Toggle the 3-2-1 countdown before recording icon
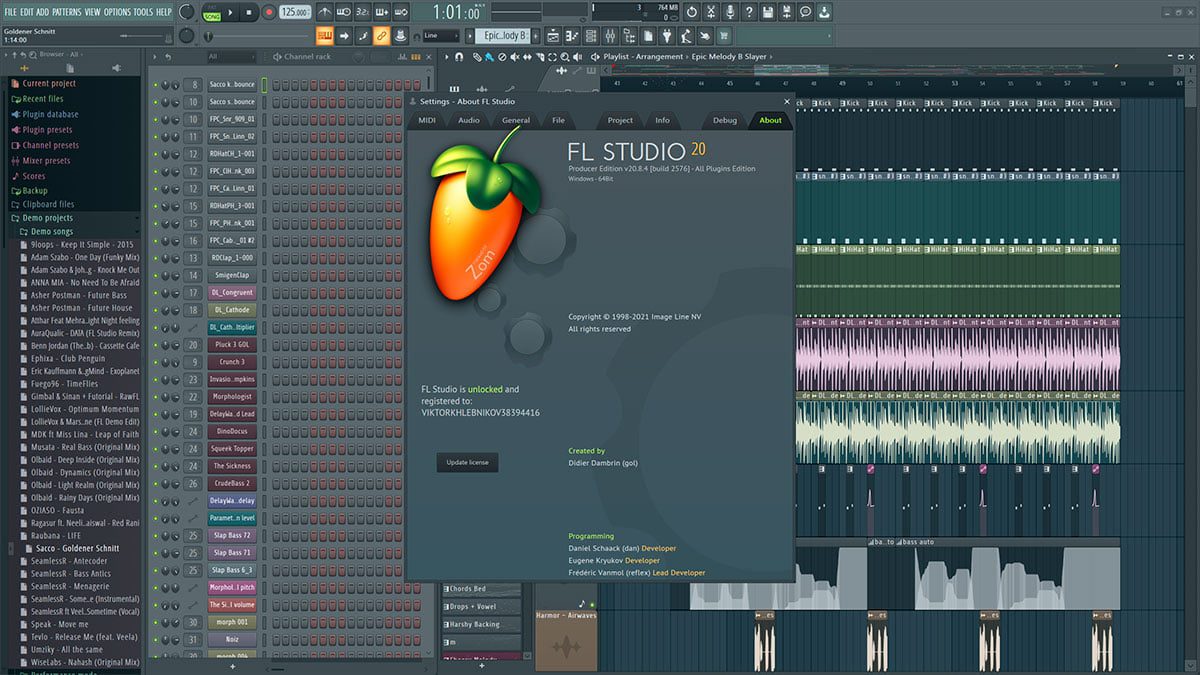Screen dimensions: 1200x675 point(362,12)
